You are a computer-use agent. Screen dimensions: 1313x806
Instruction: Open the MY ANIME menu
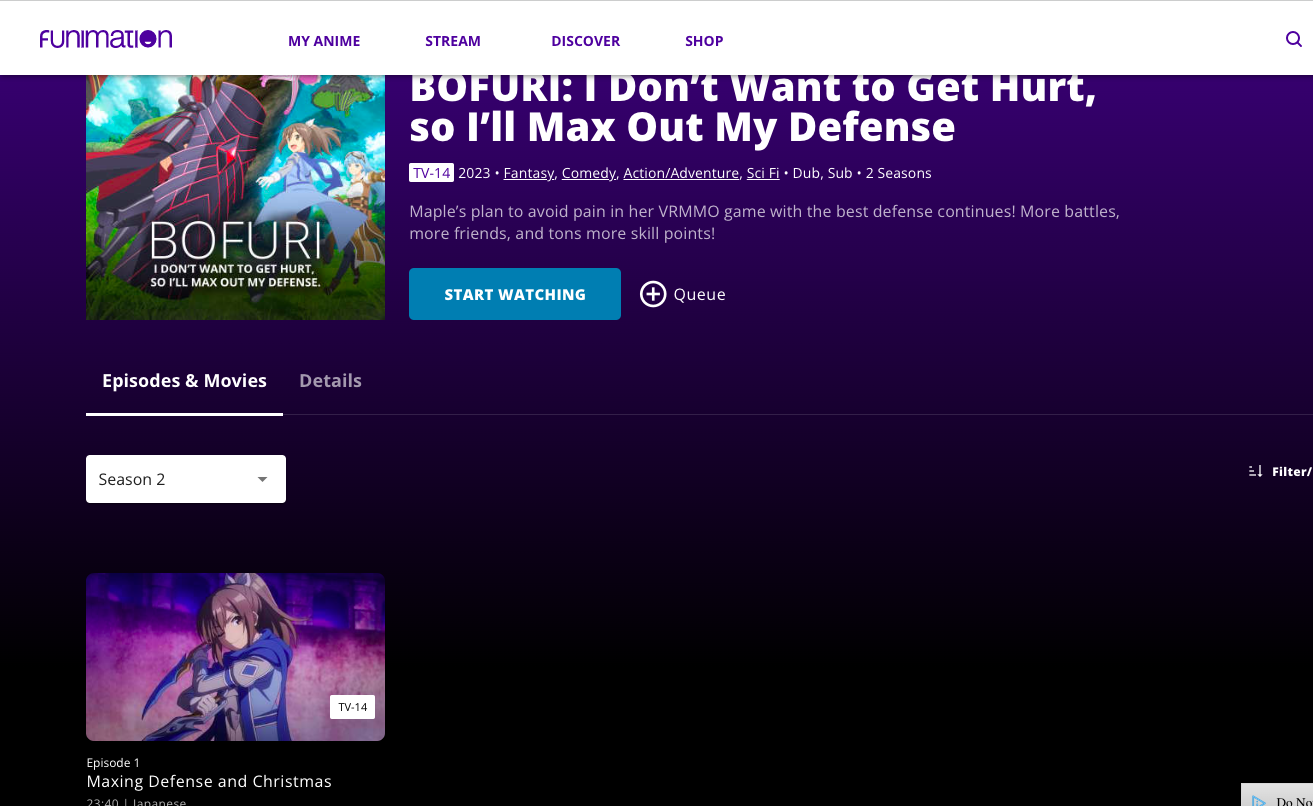[x=324, y=41]
